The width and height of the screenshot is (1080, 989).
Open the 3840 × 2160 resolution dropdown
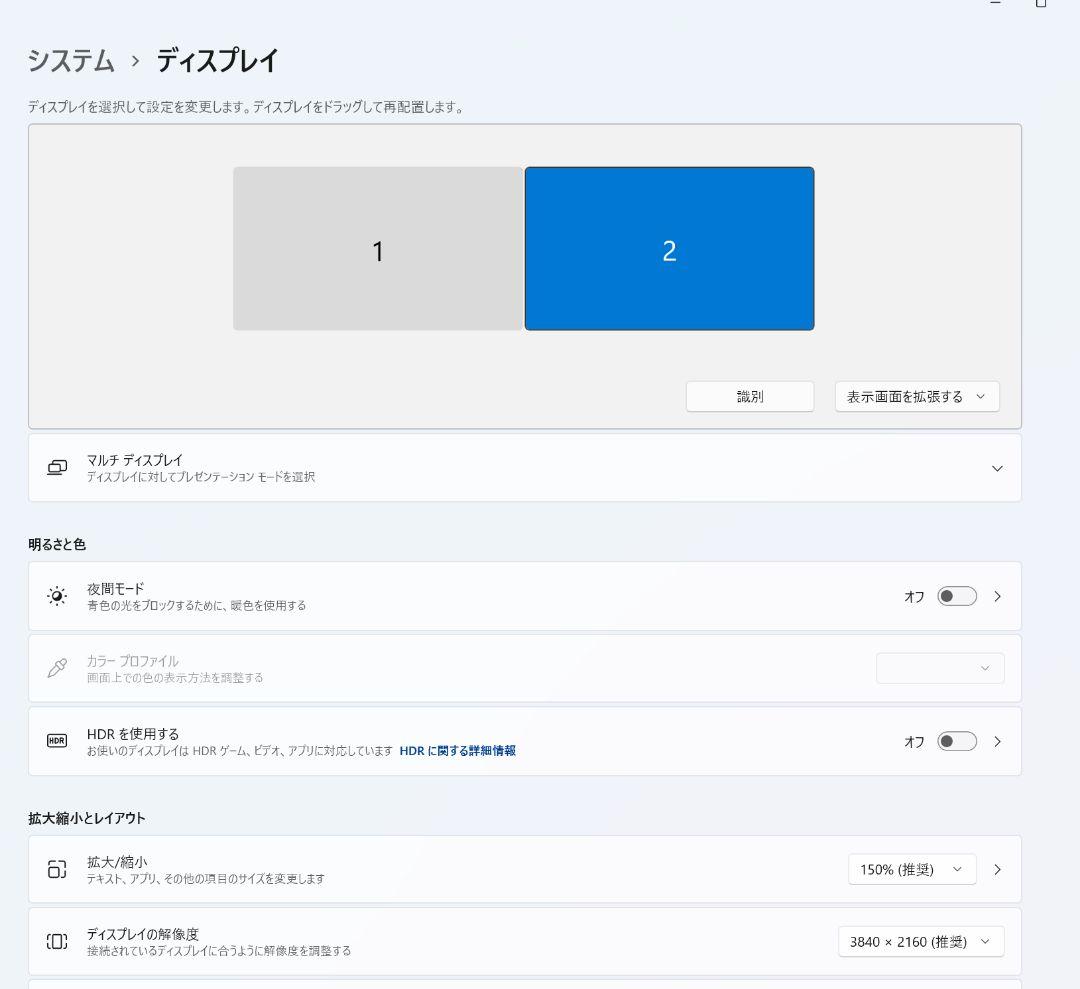(x=919, y=941)
